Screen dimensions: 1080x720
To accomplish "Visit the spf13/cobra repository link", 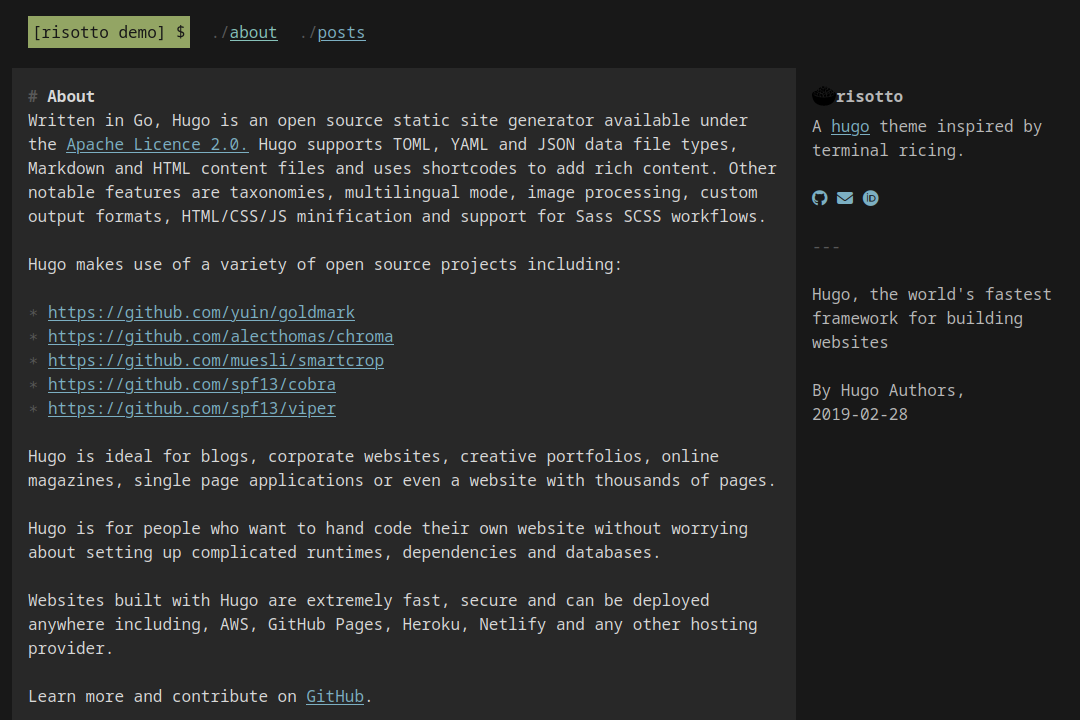I will point(191,384).
